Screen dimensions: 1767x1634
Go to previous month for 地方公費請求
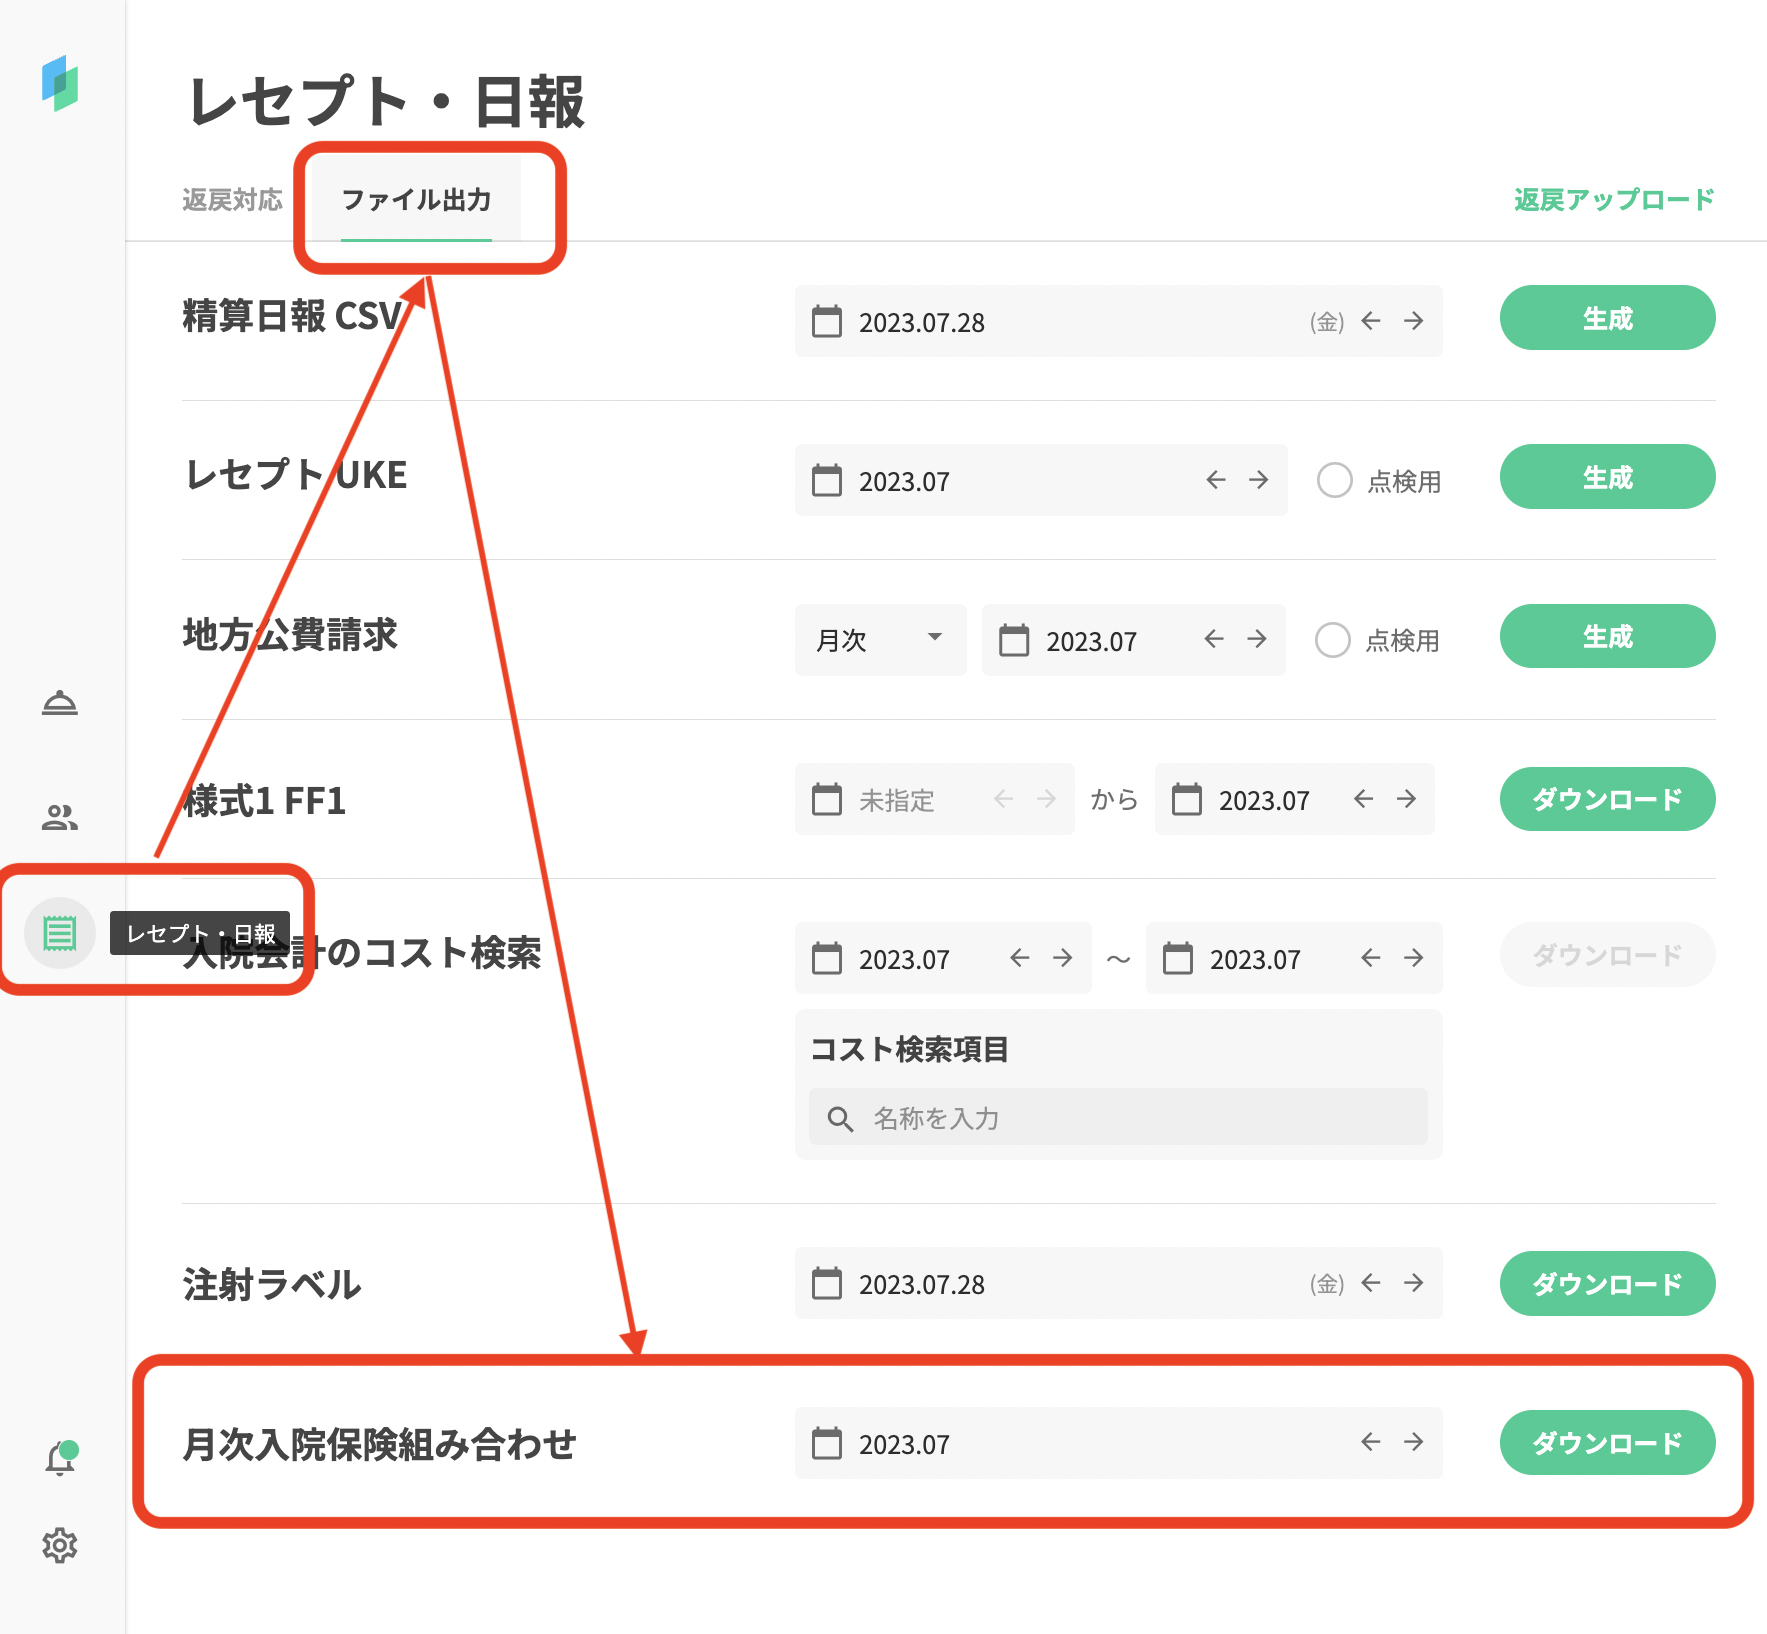[1214, 639]
